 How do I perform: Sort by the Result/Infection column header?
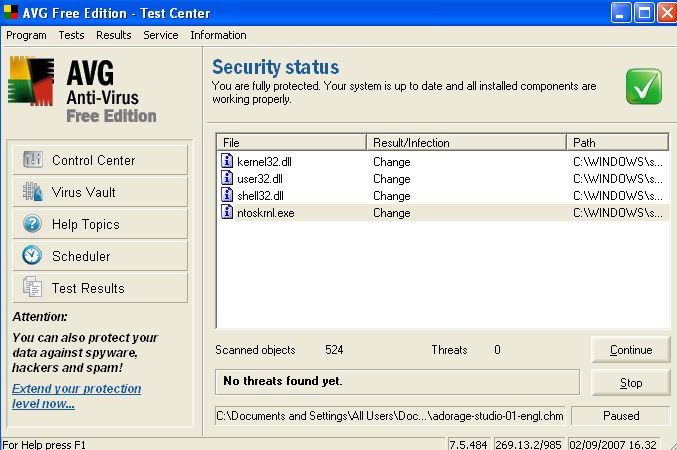click(466, 143)
